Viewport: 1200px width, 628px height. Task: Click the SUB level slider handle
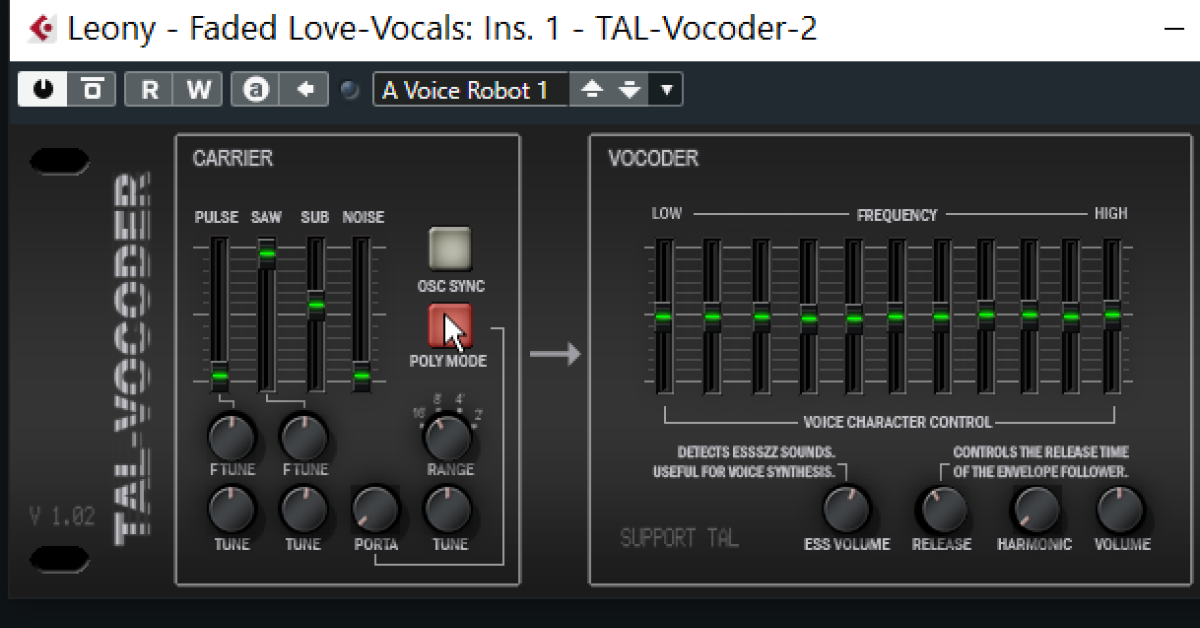[x=315, y=304]
